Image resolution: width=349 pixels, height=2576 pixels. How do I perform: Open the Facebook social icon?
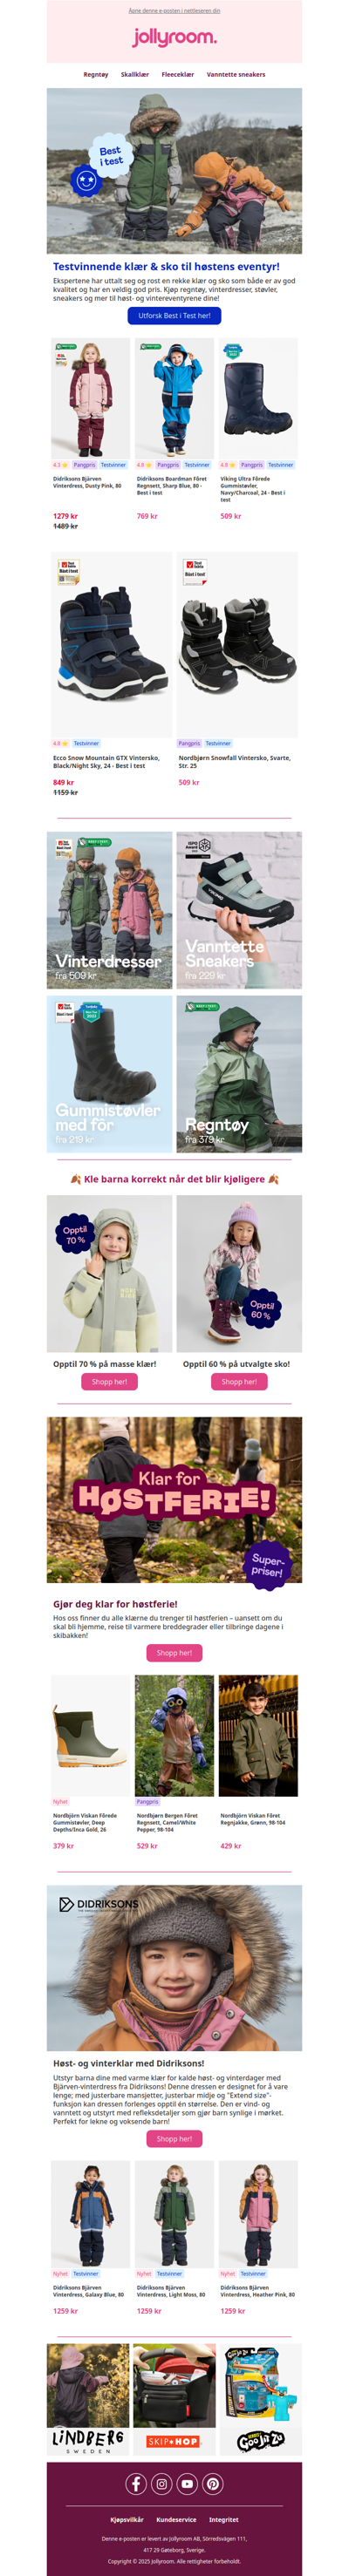[136, 2483]
